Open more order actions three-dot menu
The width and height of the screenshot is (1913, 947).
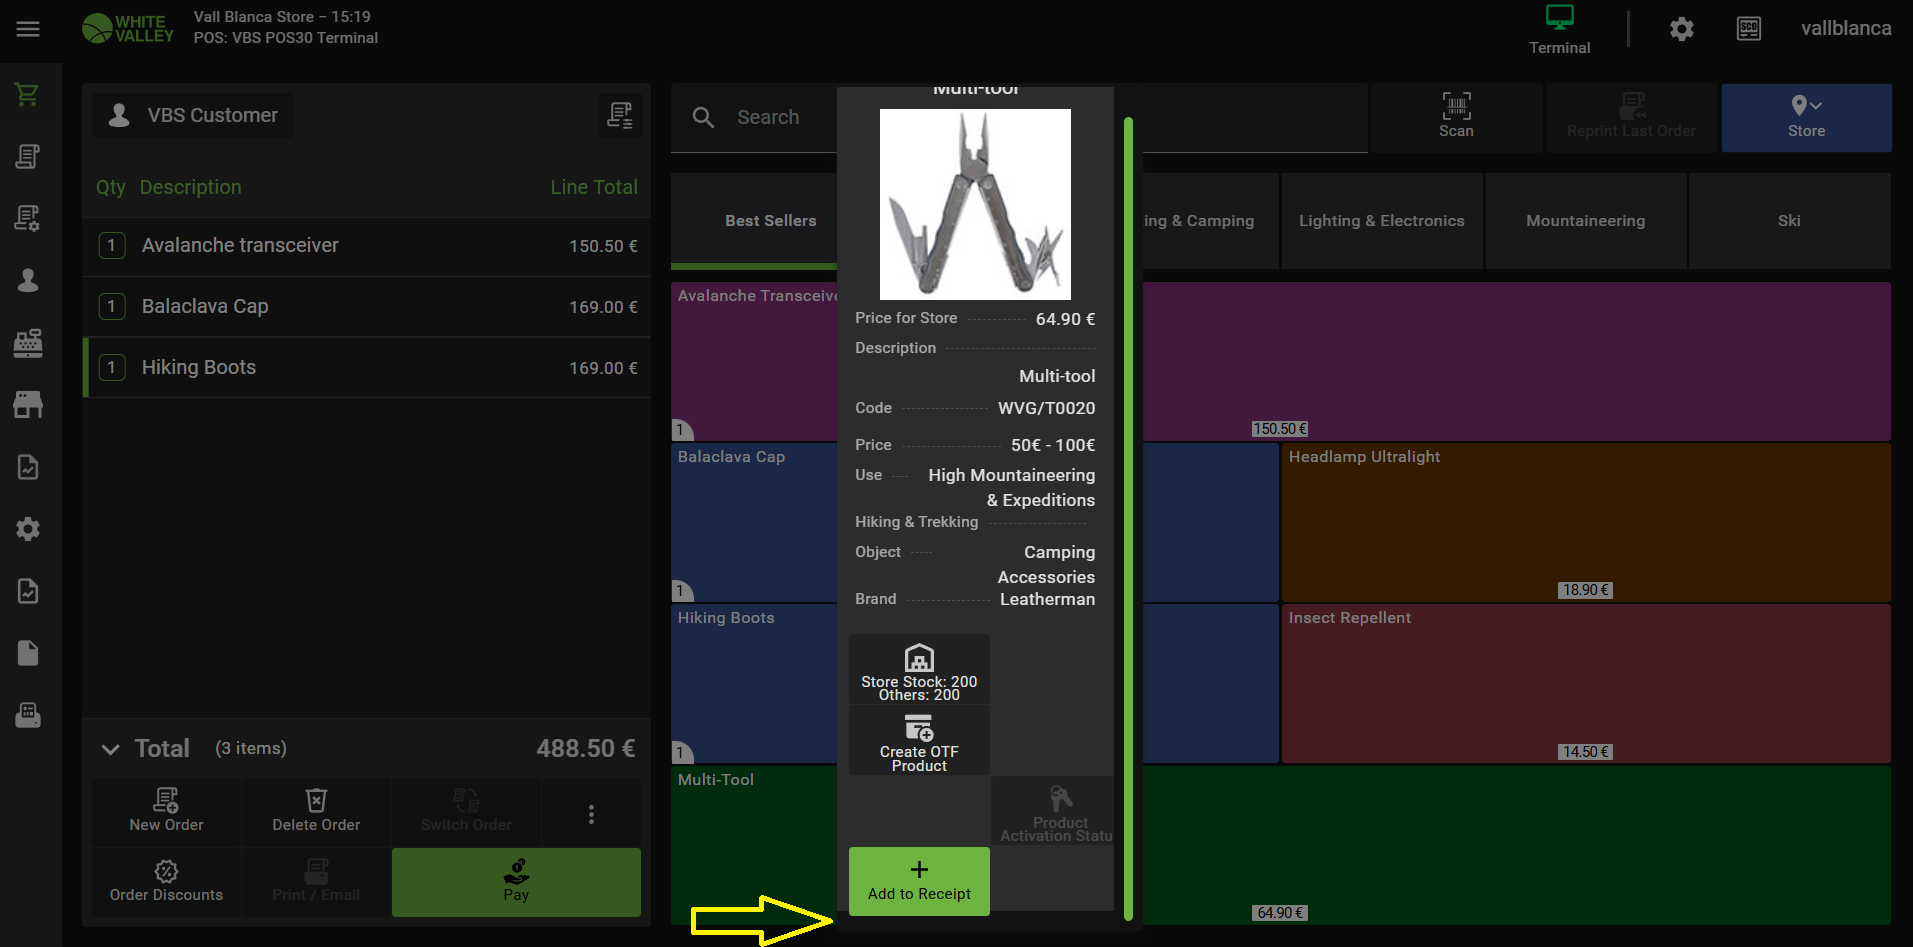(x=591, y=814)
